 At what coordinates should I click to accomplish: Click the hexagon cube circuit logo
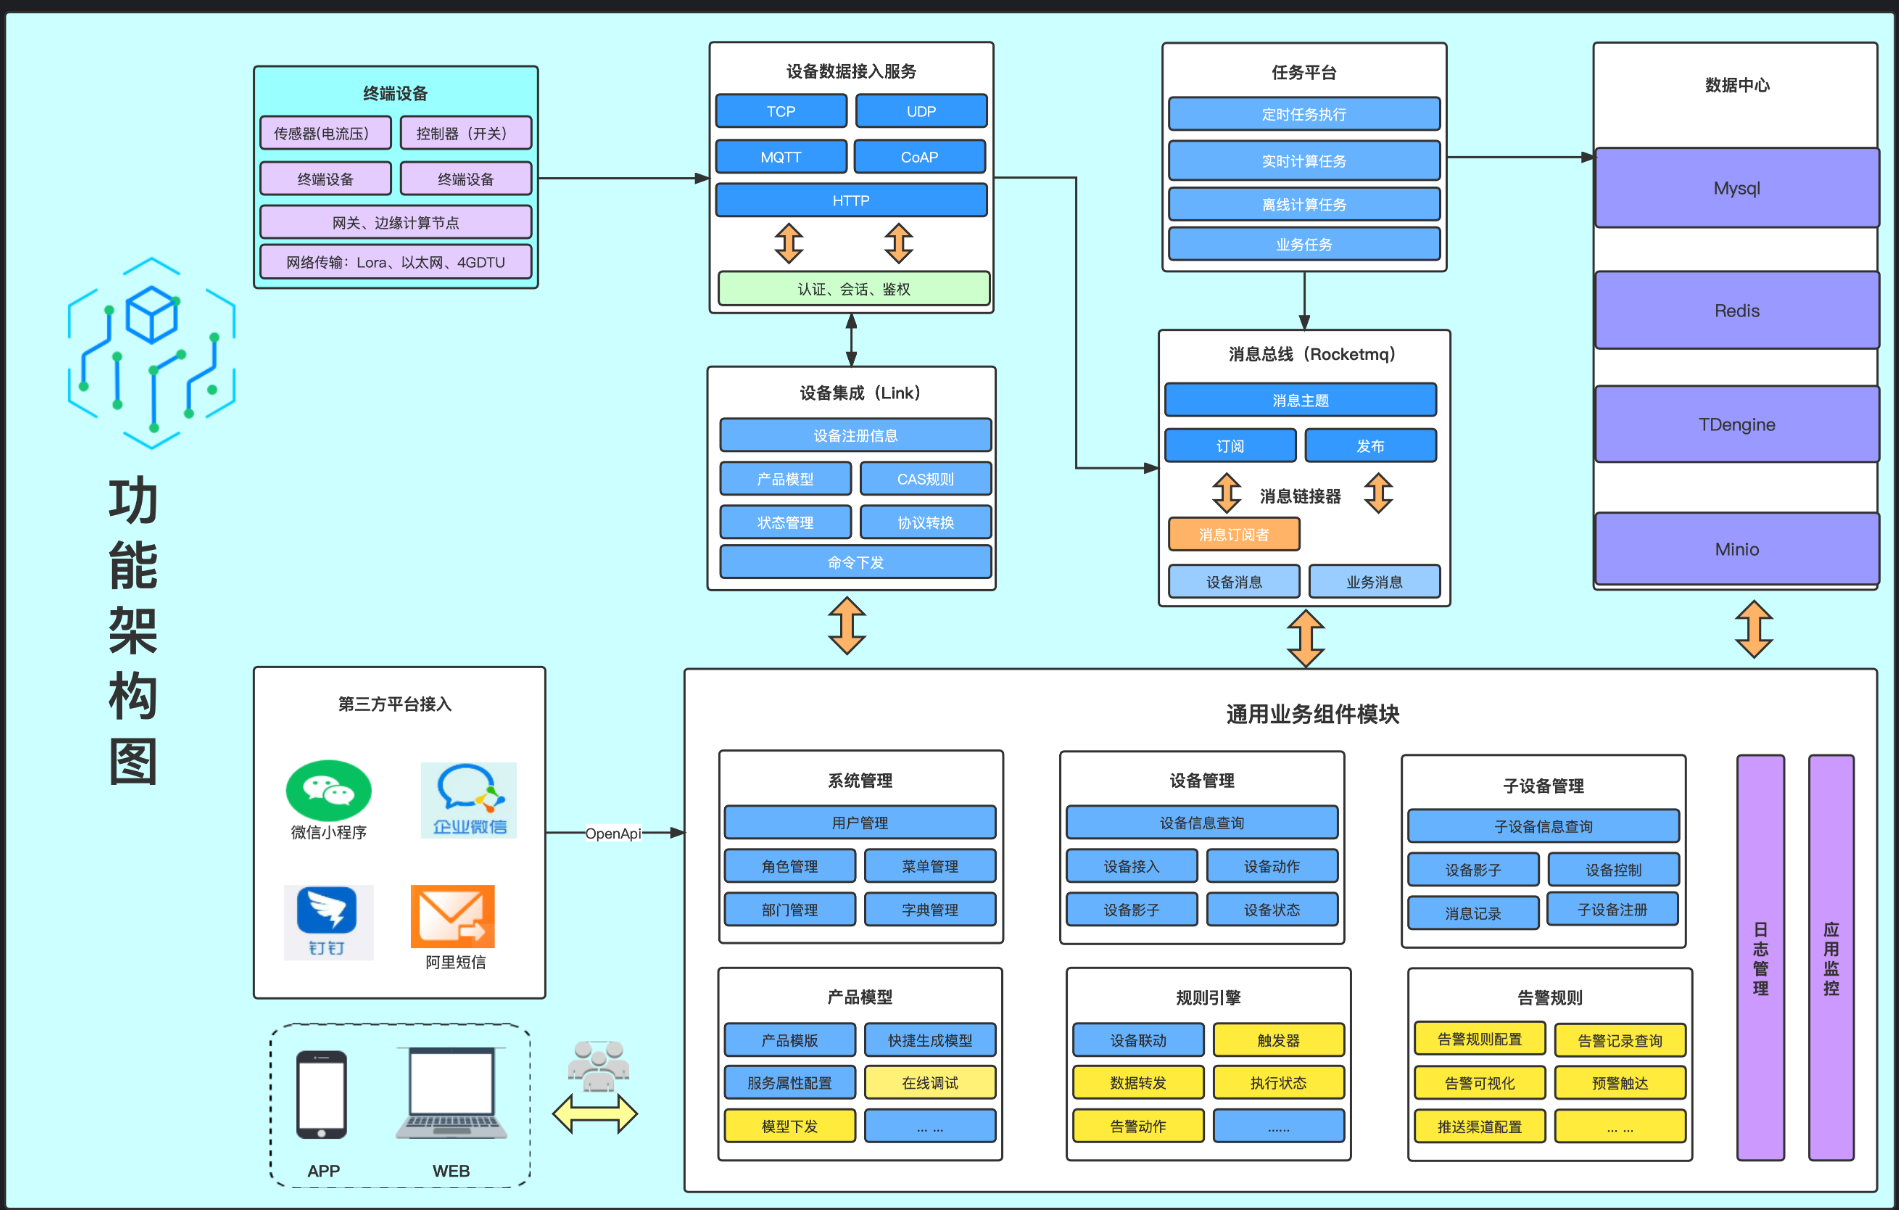click(x=152, y=353)
